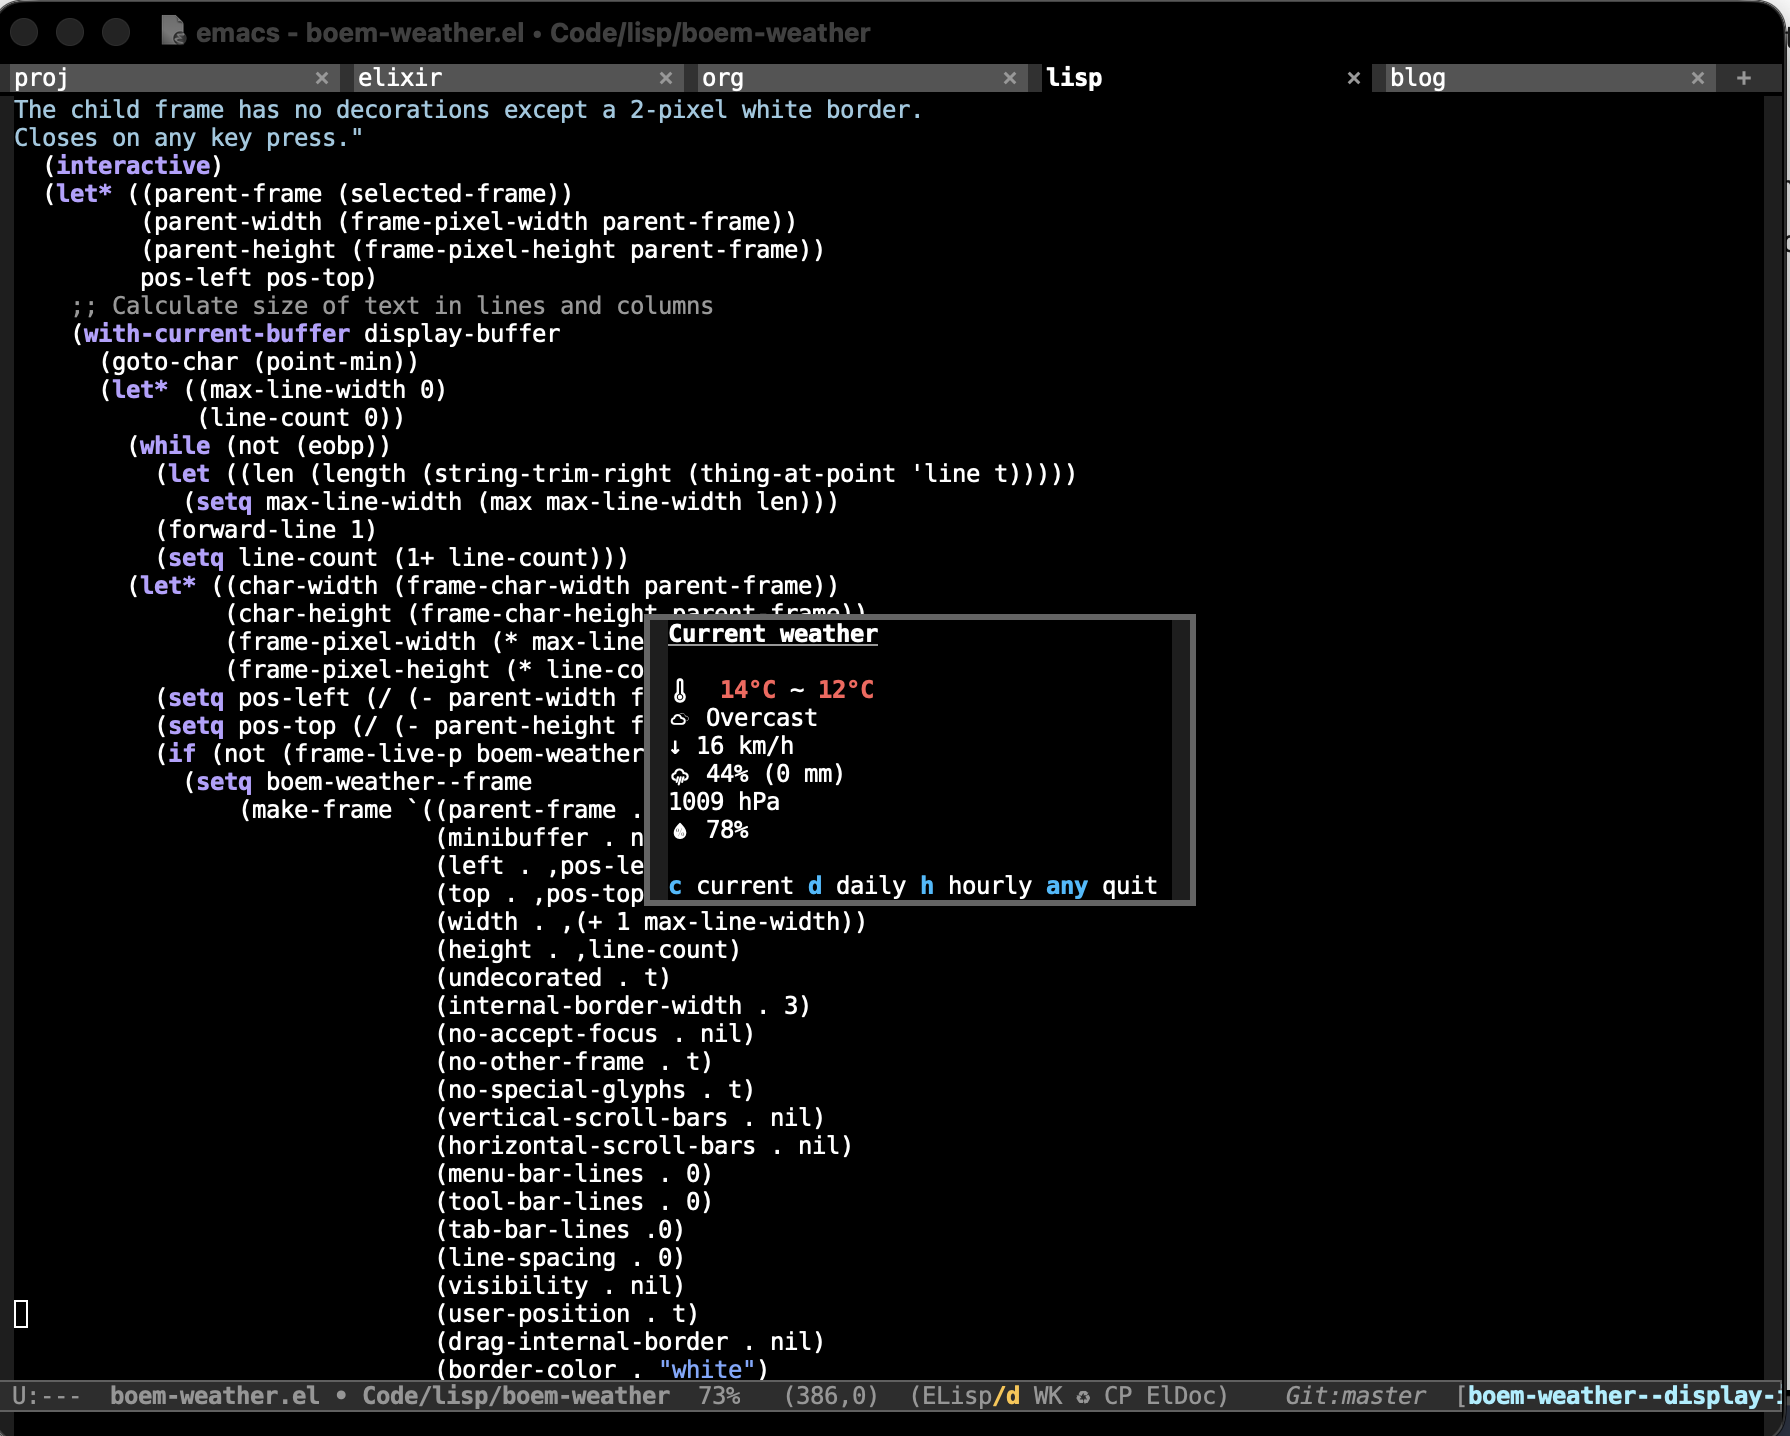Select the blog tab
The height and width of the screenshot is (1436, 1790).
point(1530,78)
